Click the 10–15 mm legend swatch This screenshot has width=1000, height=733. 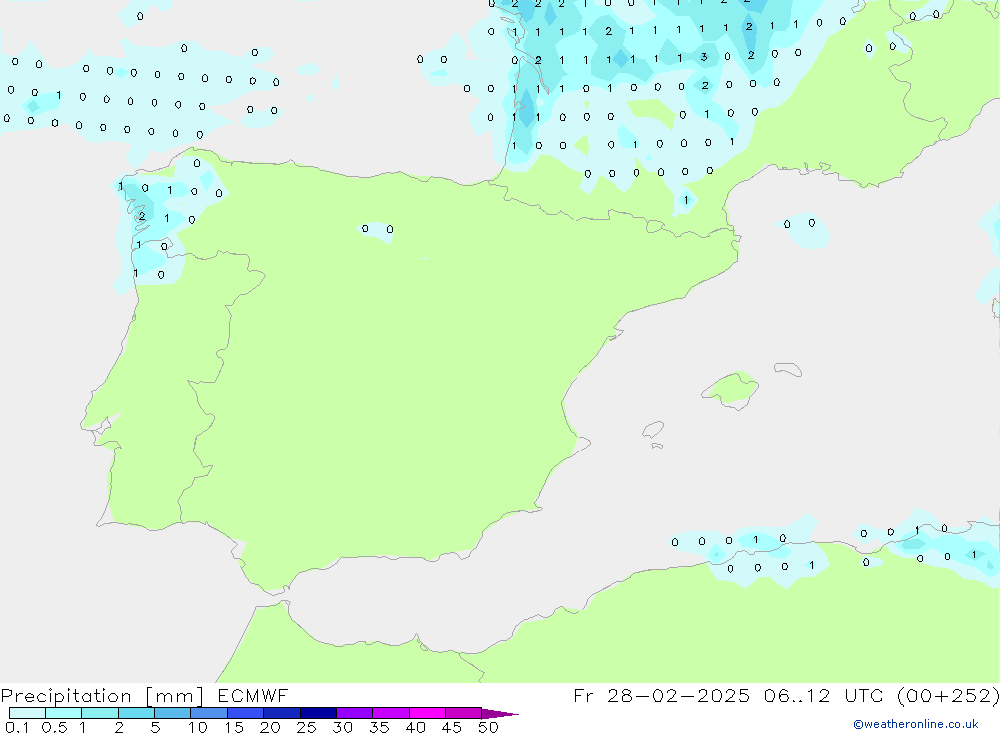point(209,713)
